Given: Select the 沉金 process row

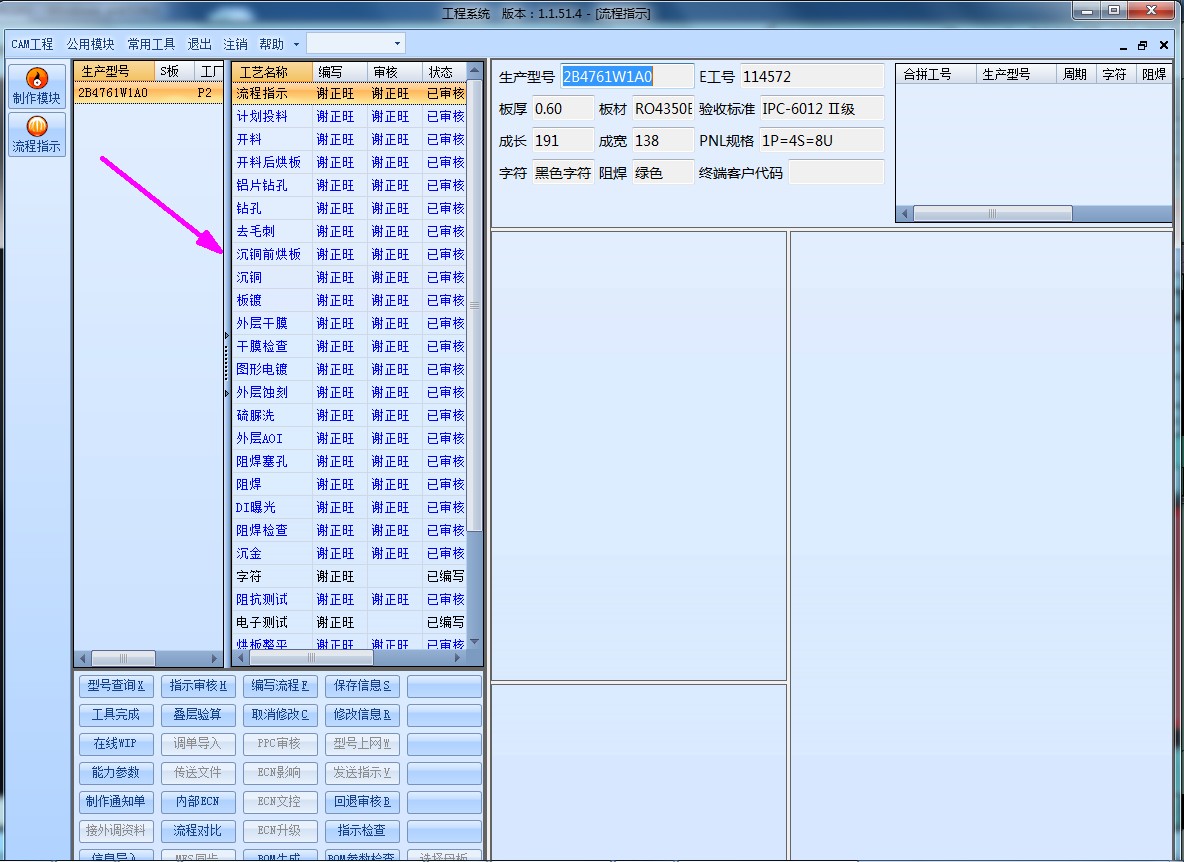Looking at the screenshot, I should [350, 553].
